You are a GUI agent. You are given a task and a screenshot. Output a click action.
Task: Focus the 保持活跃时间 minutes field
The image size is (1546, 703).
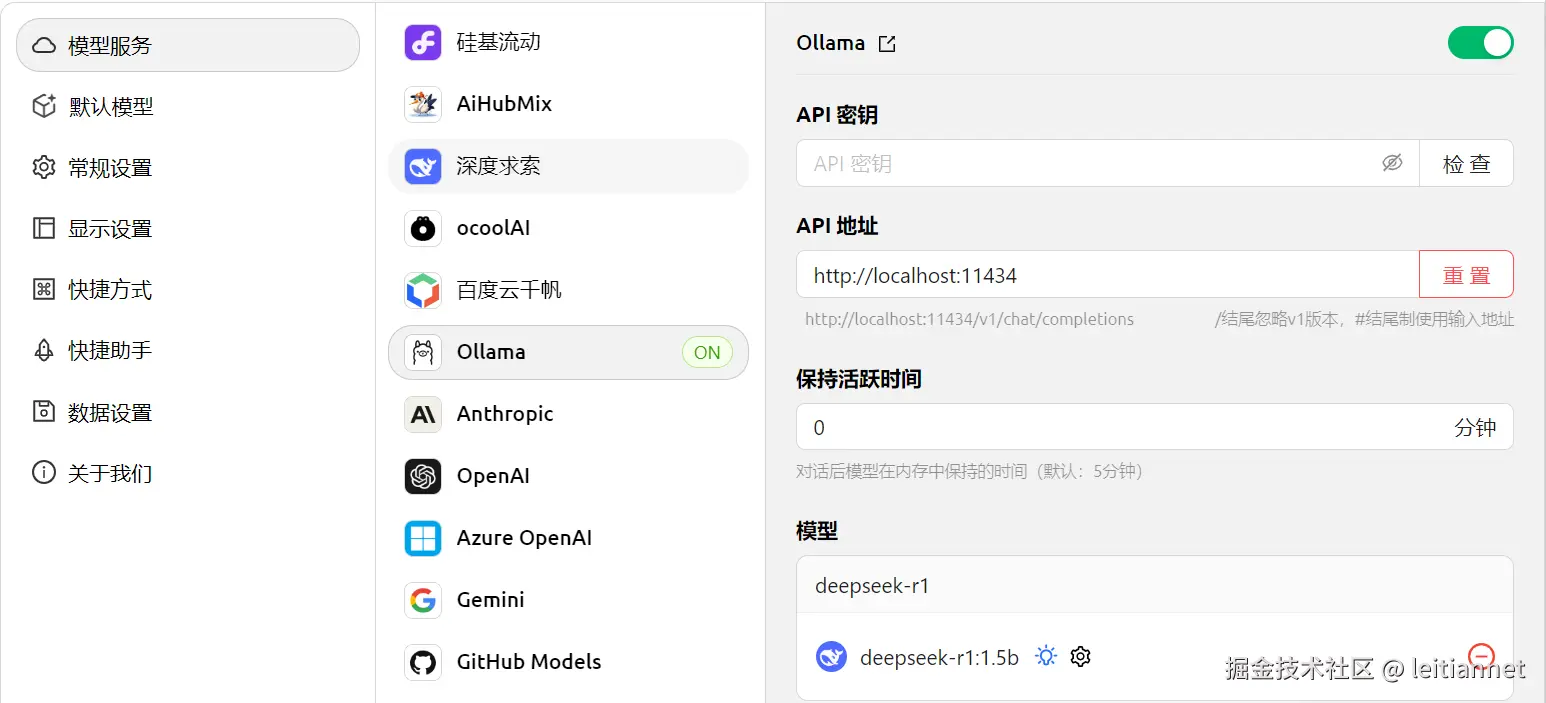[x=1155, y=427]
